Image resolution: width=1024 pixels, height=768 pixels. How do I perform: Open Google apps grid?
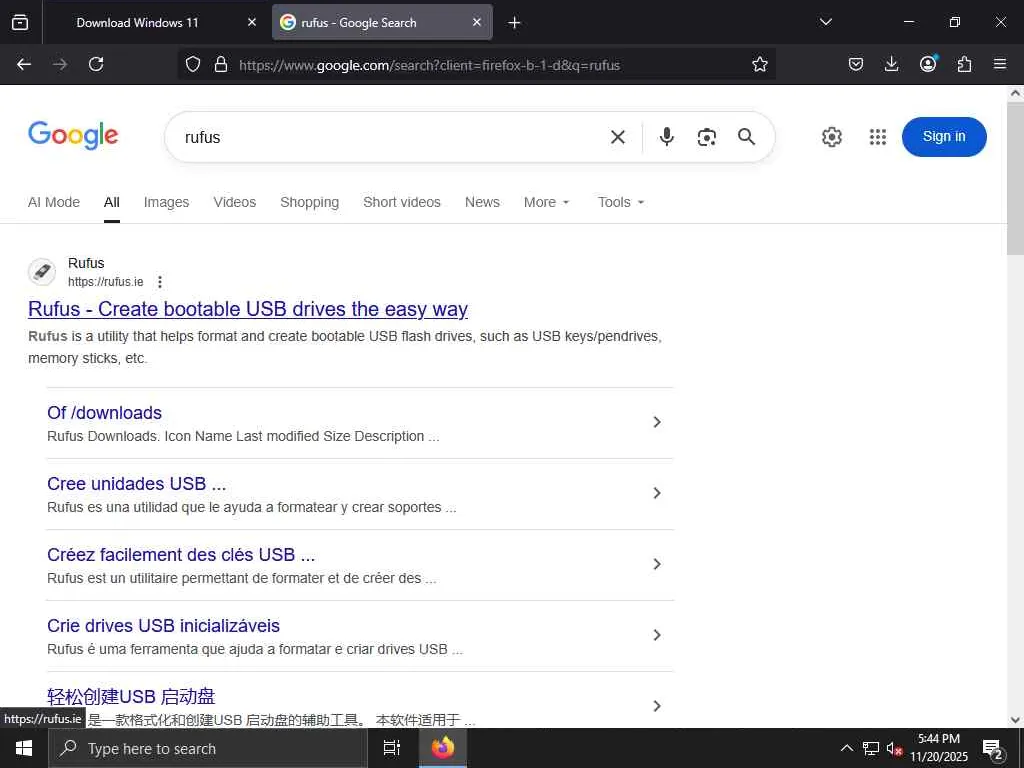(878, 137)
